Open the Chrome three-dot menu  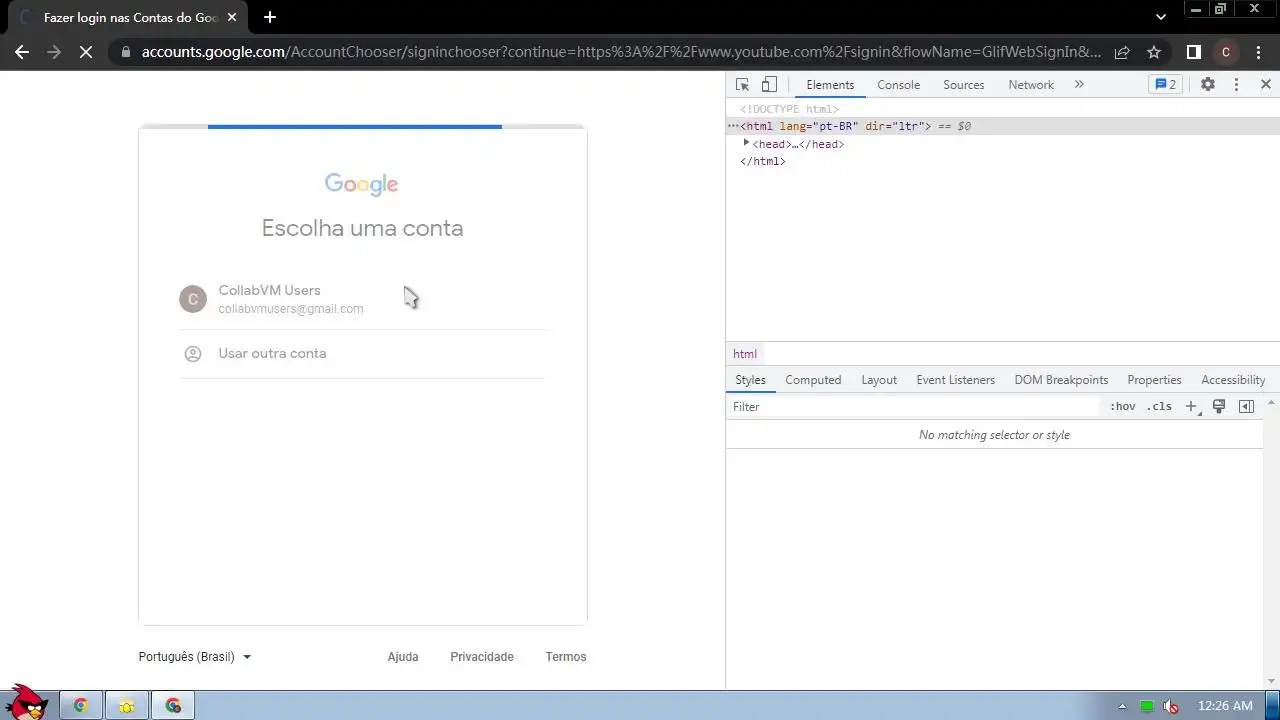coord(1259,52)
